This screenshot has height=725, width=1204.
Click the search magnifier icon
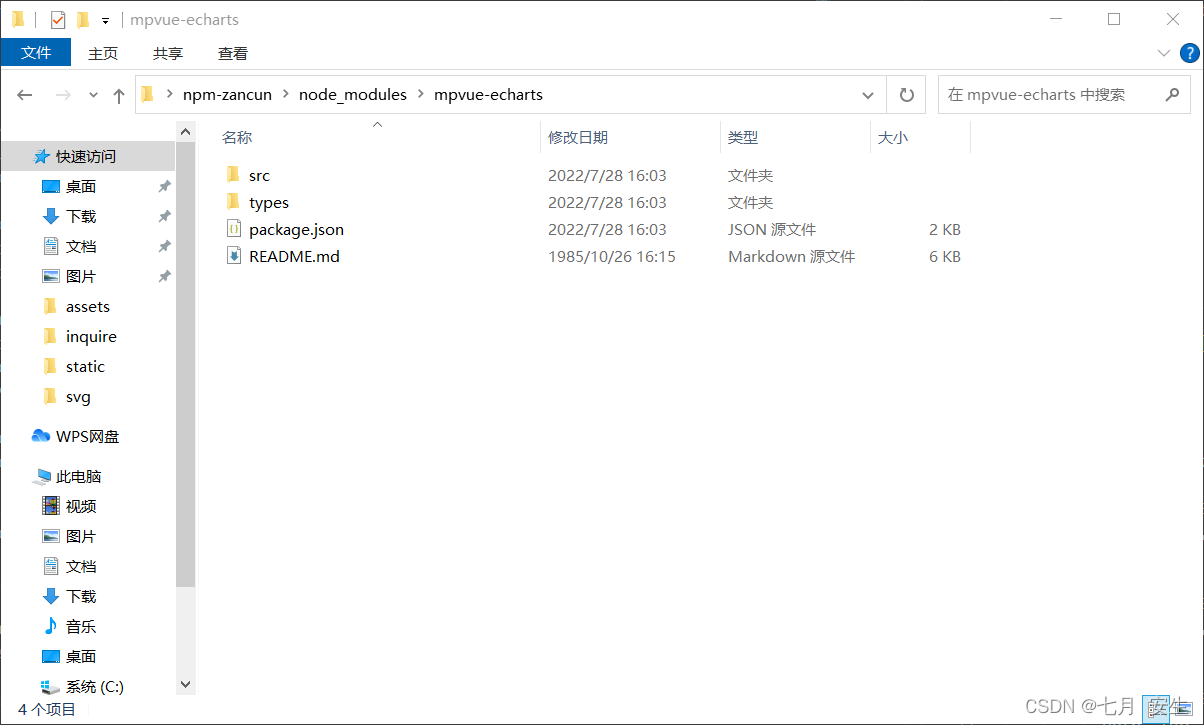pyautogui.click(x=1172, y=95)
